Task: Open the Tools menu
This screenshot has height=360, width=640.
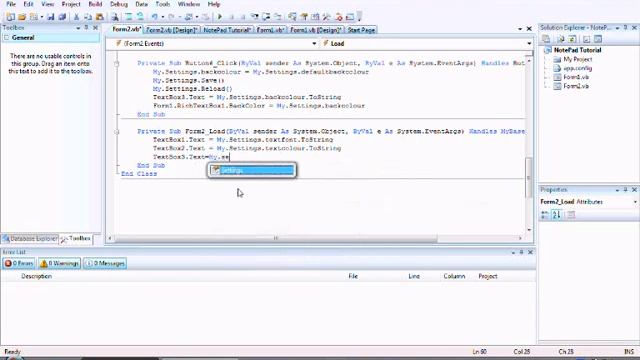Action: [162, 4]
